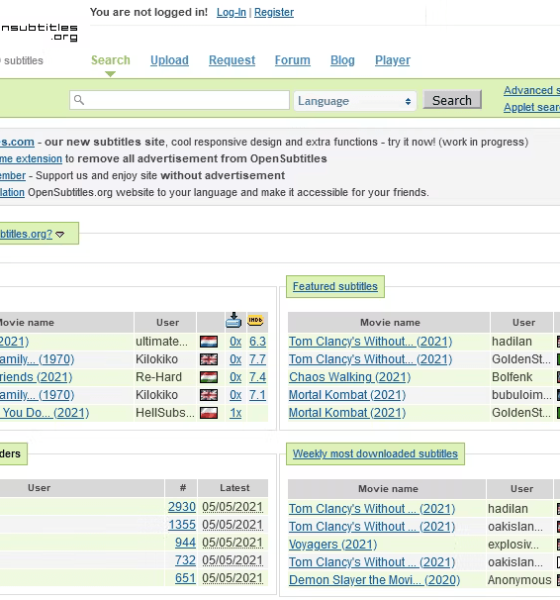
Task: Open featured Tom Clancy's Without by GoldenSt...
Action: coord(371,359)
